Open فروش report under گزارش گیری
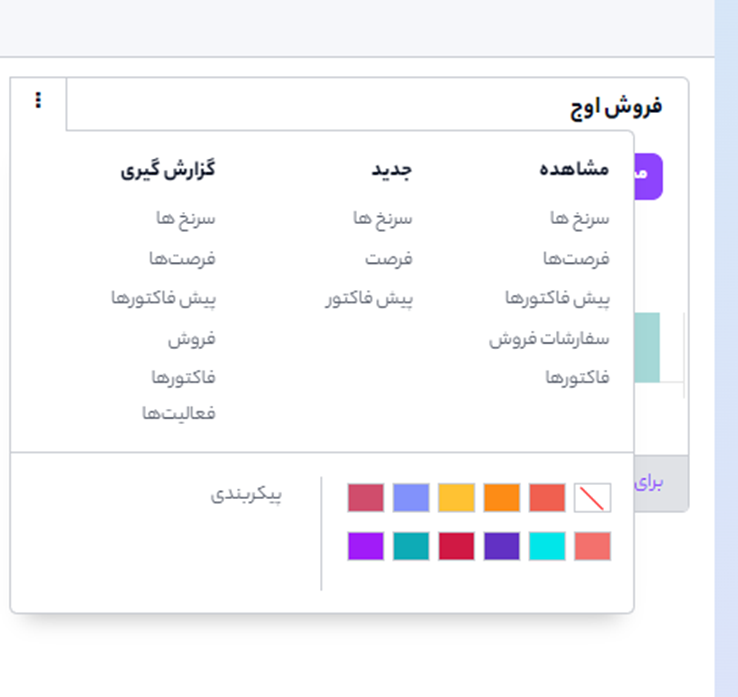 (191, 339)
